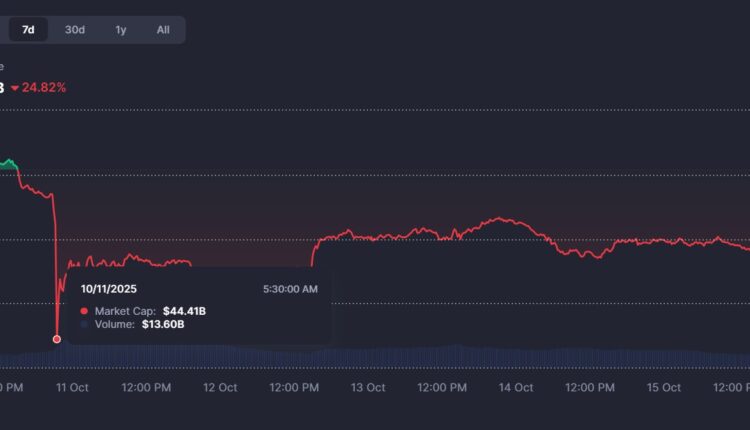Click the 11 Oct x-axis label
This screenshot has height=430, width=750.
72,388
